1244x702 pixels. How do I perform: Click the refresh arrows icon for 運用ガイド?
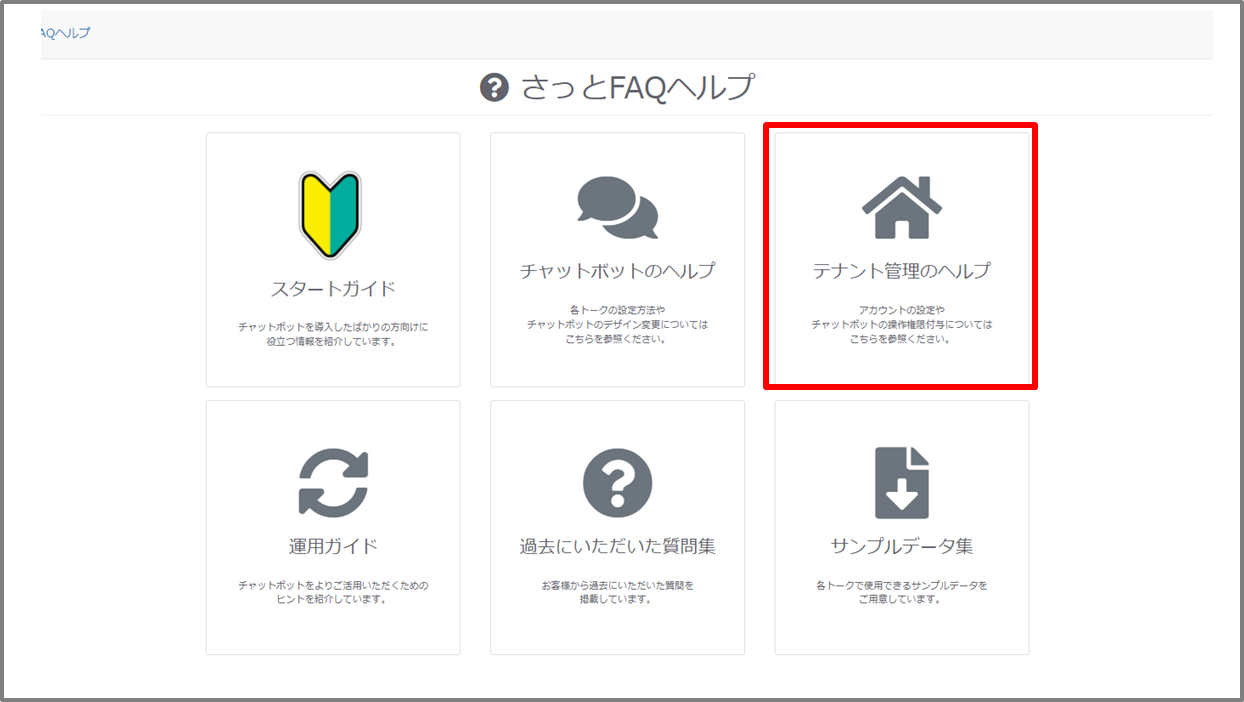point(333,483)
